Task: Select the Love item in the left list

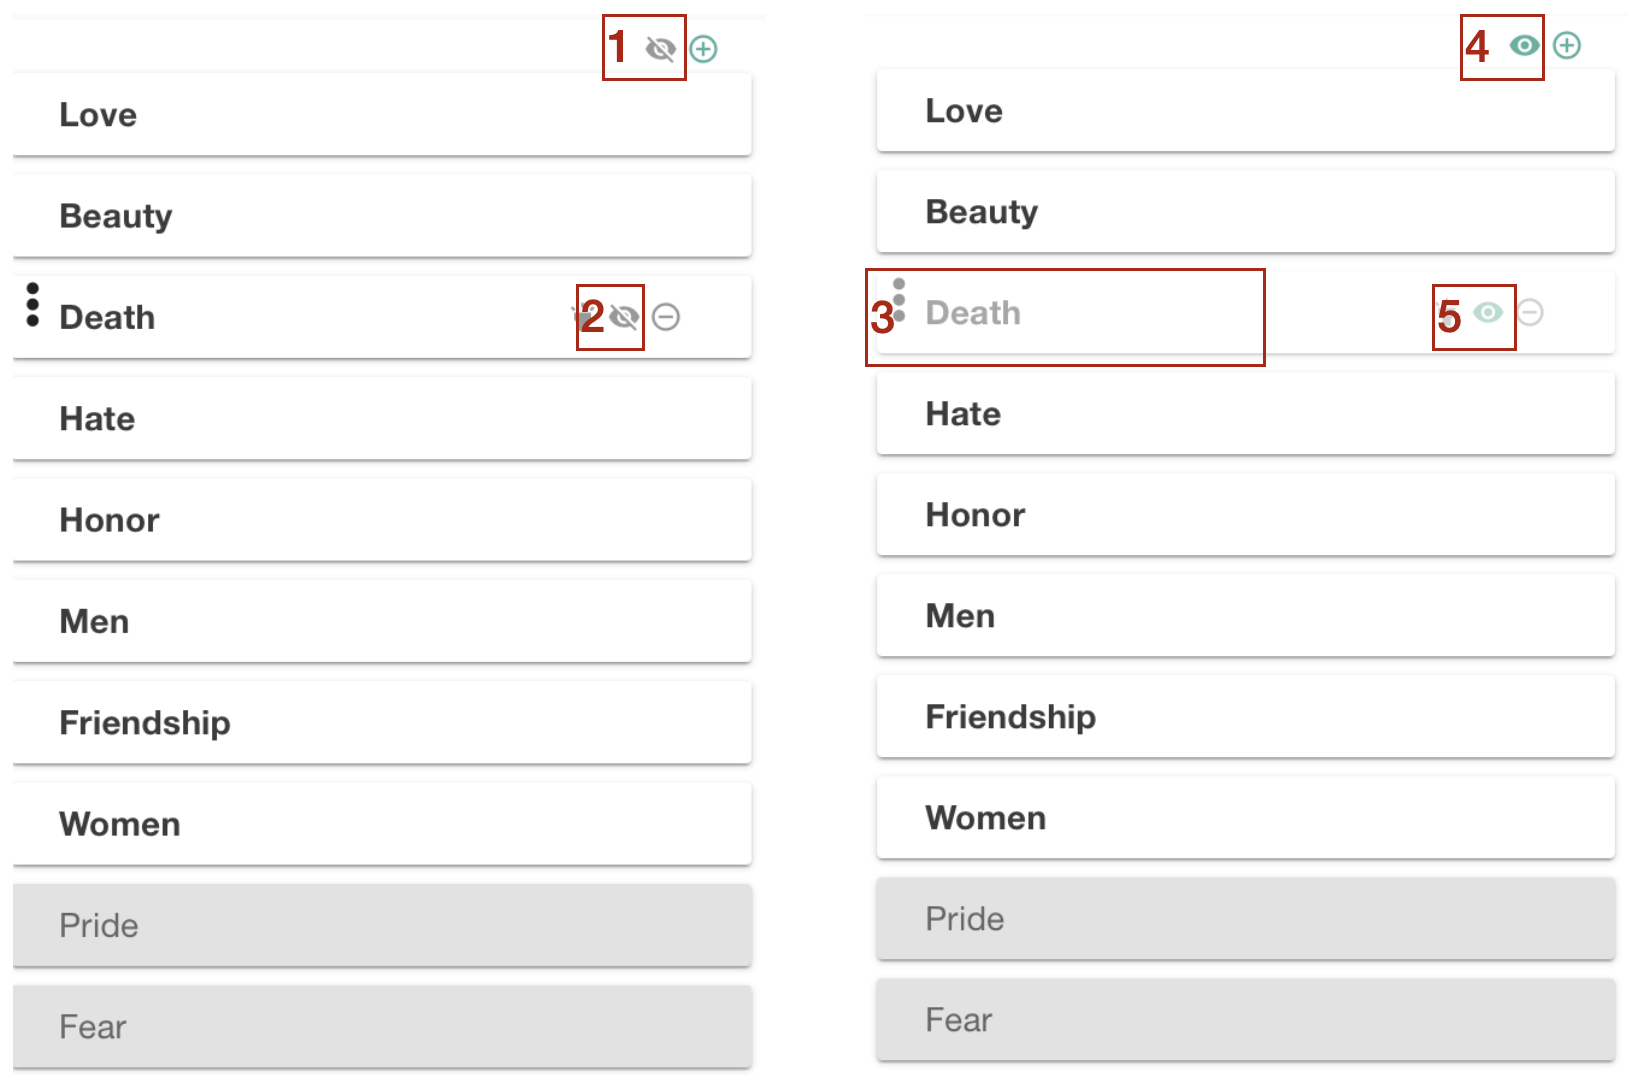Action: coord(98,115)
